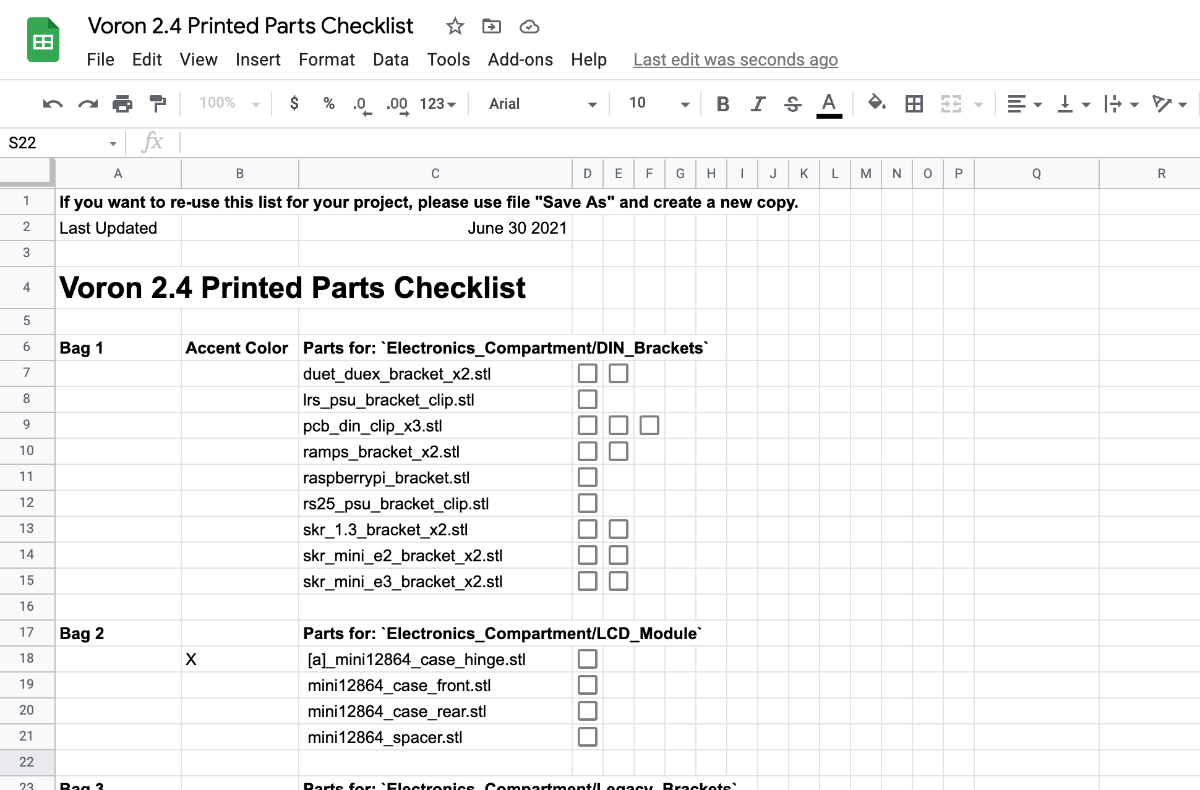
Task: Check first box for skr_1.3_bracket_x2.stl
Action: (x=588, y=529)
